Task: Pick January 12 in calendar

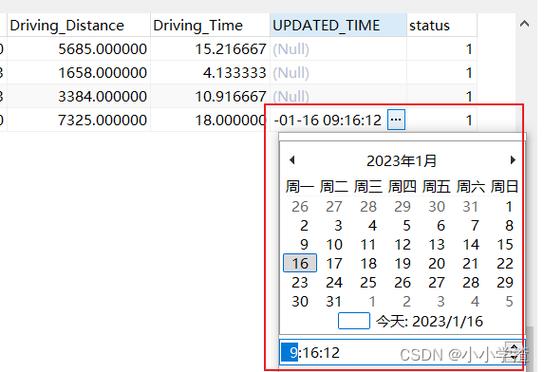Action: [x=402, y=244]
